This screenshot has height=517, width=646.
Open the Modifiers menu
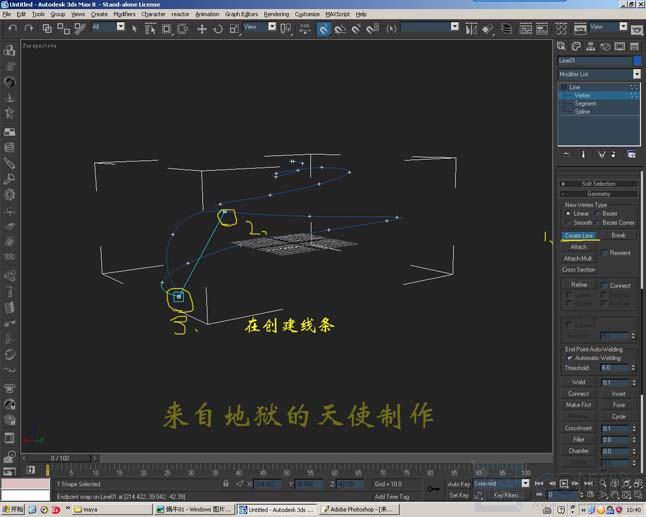click(124, 14)
